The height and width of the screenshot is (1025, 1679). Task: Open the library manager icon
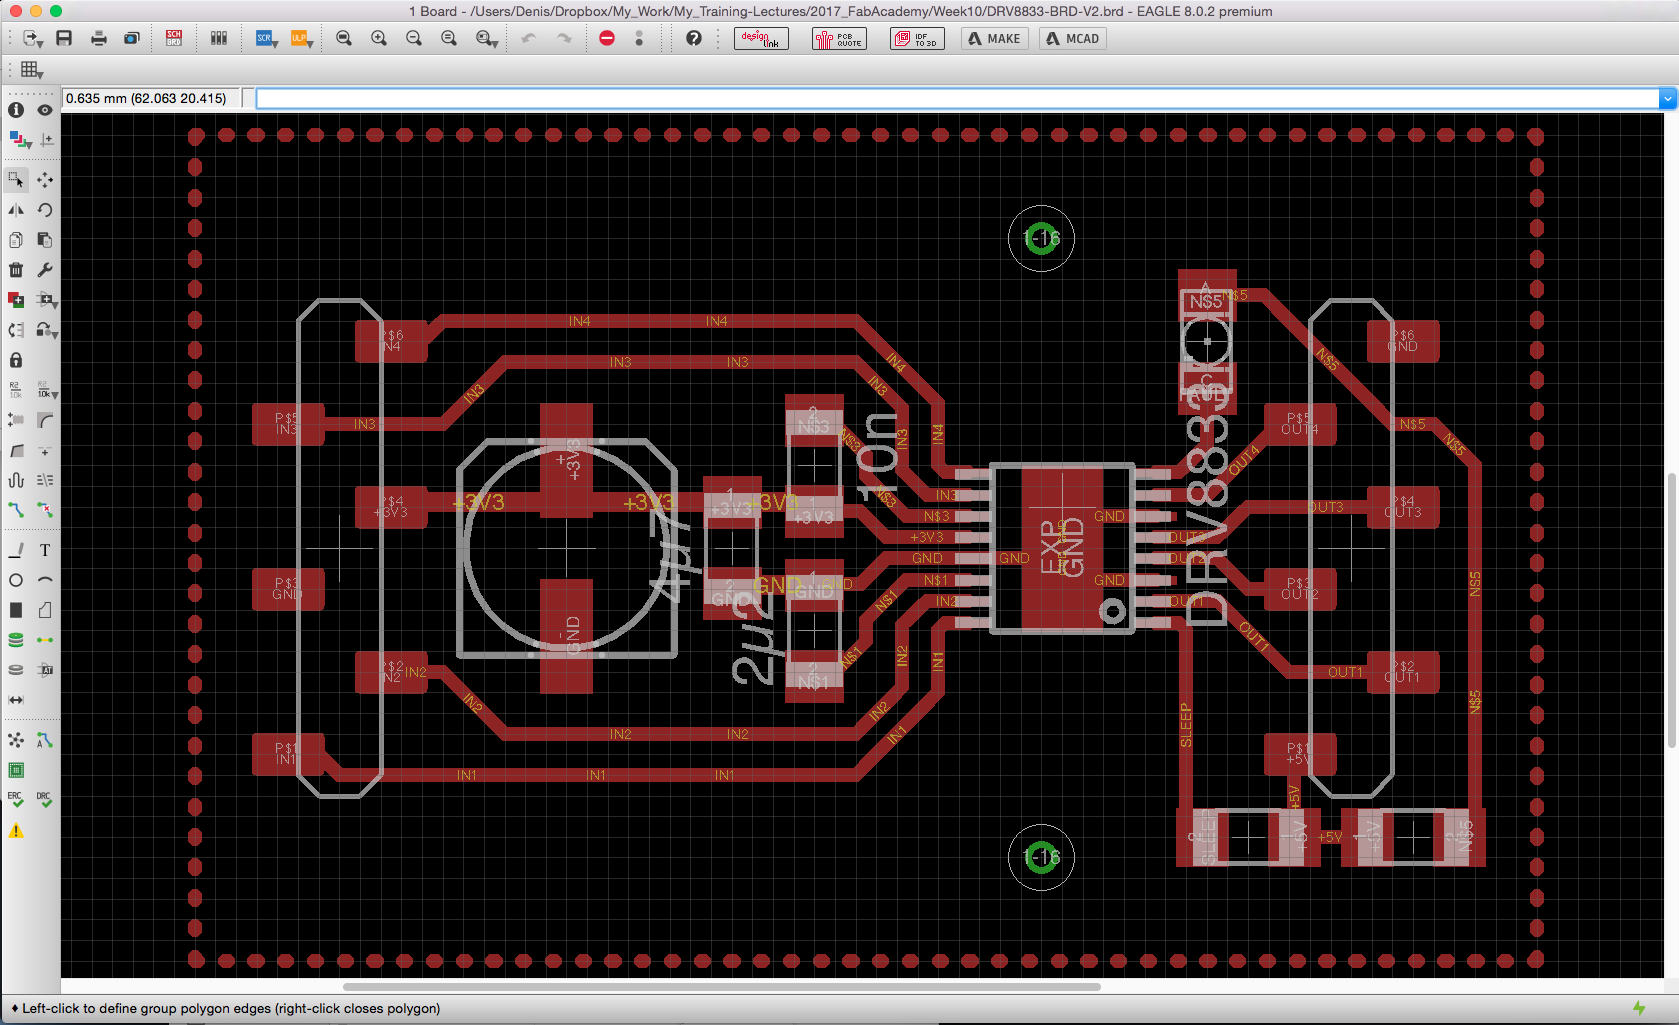pos(219,38)
